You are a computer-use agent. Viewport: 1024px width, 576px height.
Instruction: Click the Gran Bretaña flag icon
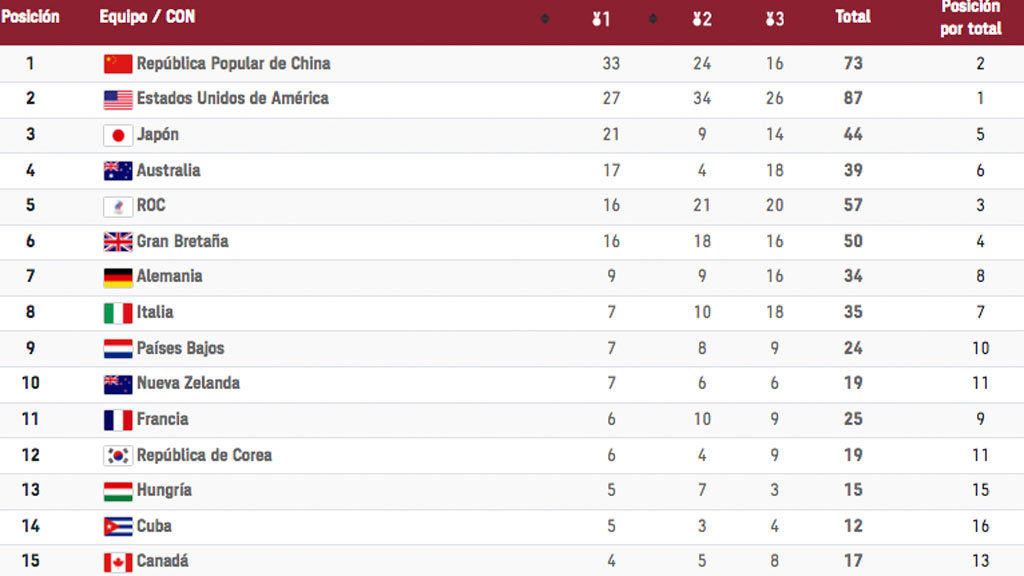(118, 242)
